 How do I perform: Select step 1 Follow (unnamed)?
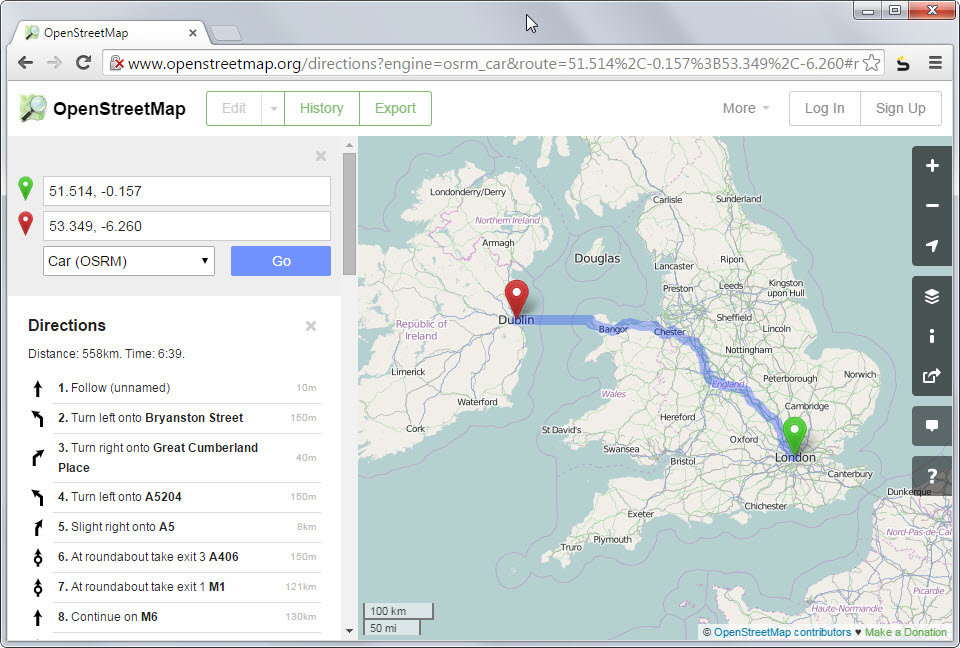point(174,388)
